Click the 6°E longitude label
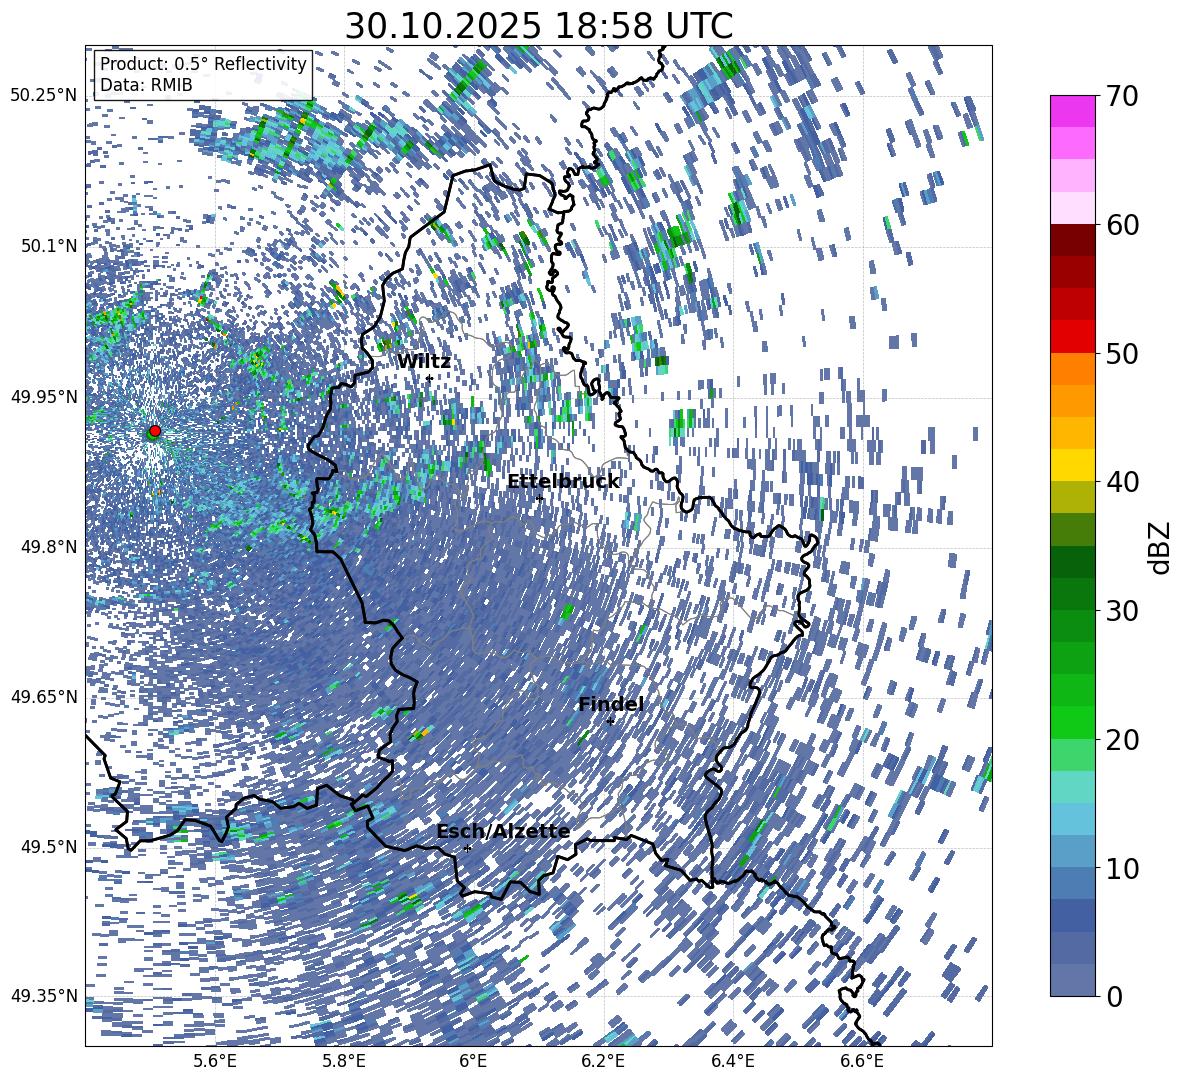Screen dimensions: 1184x1081 473,1061
